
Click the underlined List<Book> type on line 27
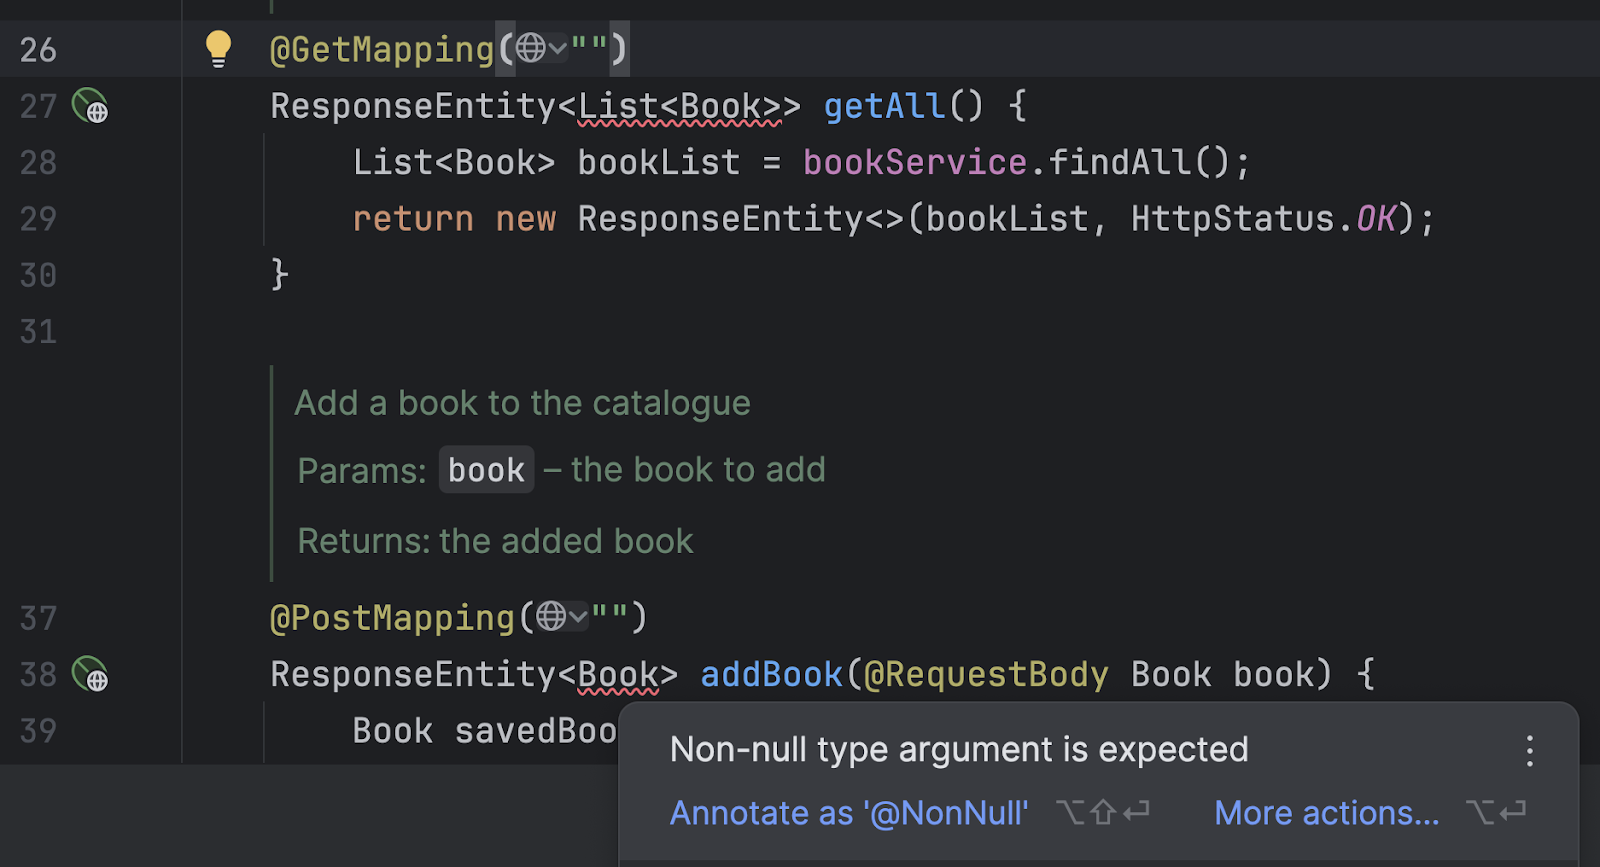(x=679, y=106)
